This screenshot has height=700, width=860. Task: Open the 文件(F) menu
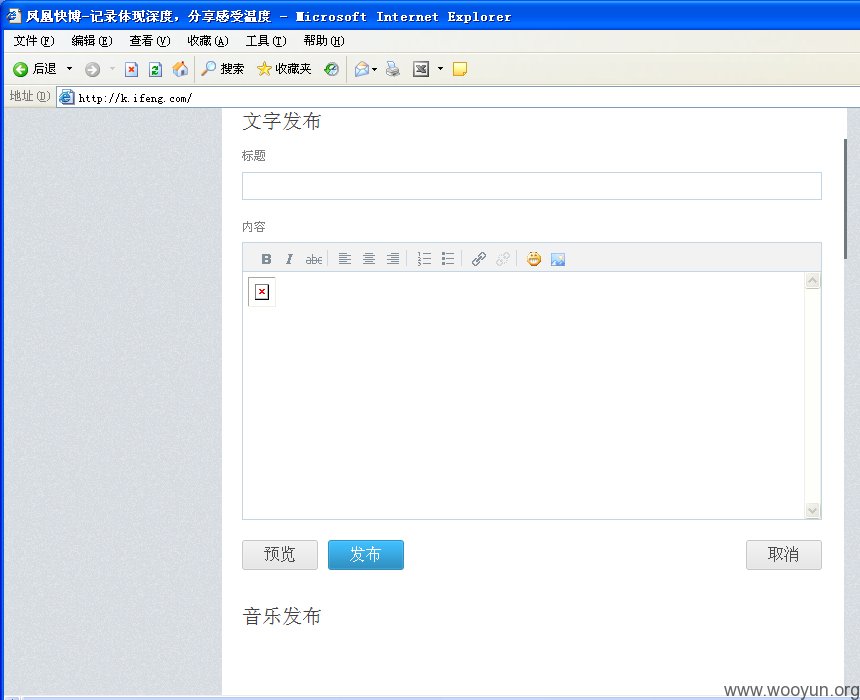(x=34, y=41)
